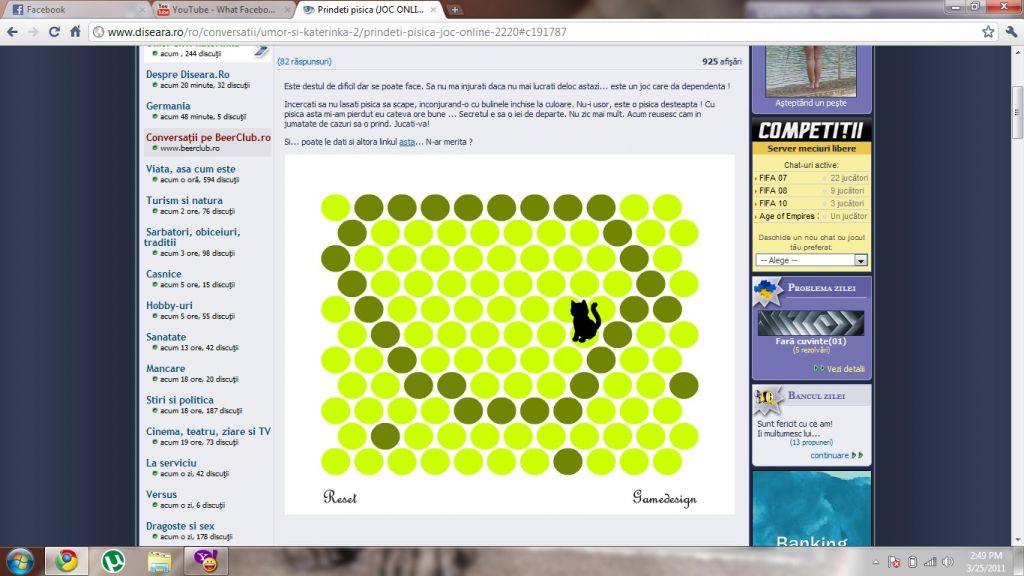Click the Reset game link

pos(340,498)
